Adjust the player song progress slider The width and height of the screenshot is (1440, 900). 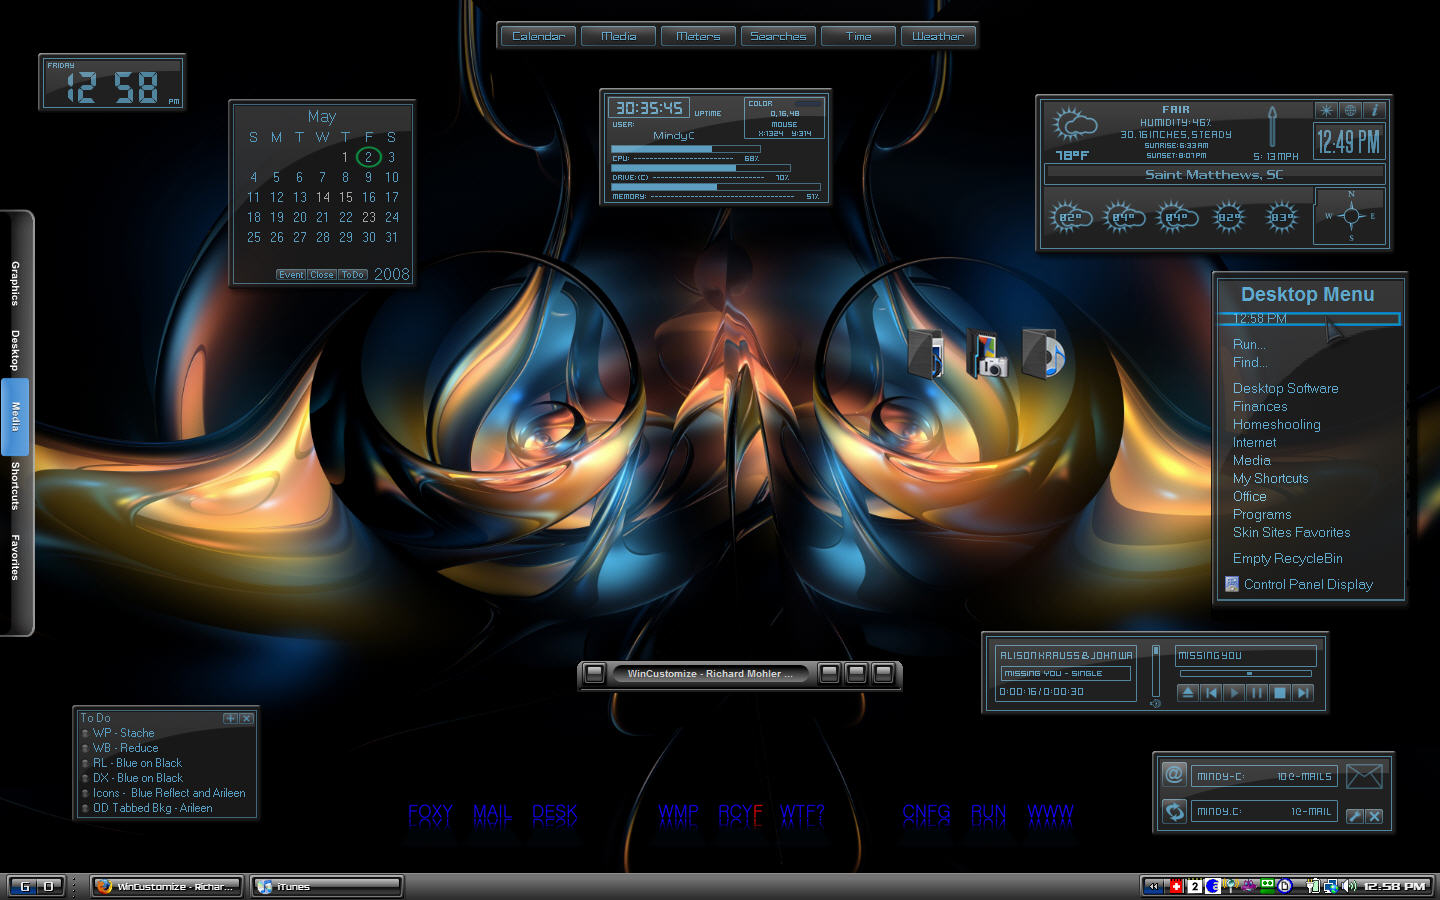click(1246, 674)
